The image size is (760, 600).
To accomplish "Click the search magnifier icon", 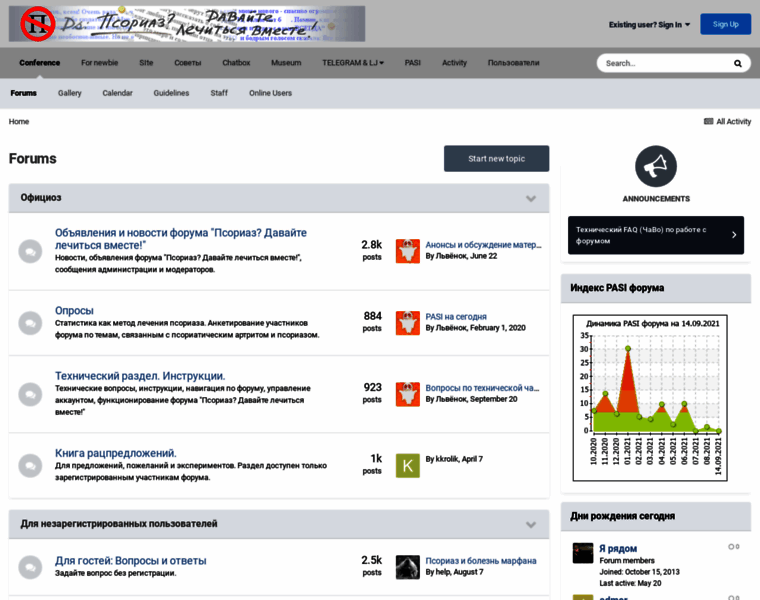I will (x=738, y=63).
